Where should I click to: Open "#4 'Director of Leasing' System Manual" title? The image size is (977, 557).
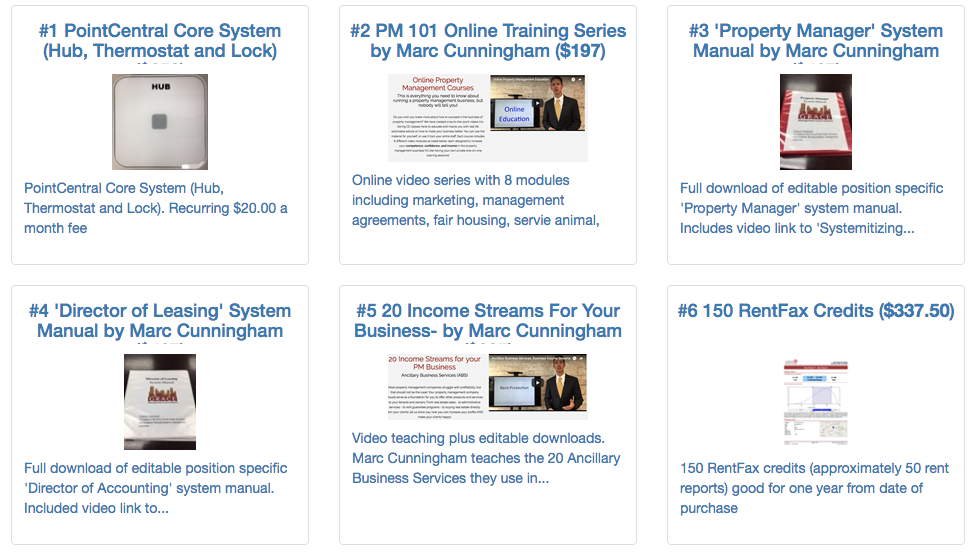(x=160, y=320)
